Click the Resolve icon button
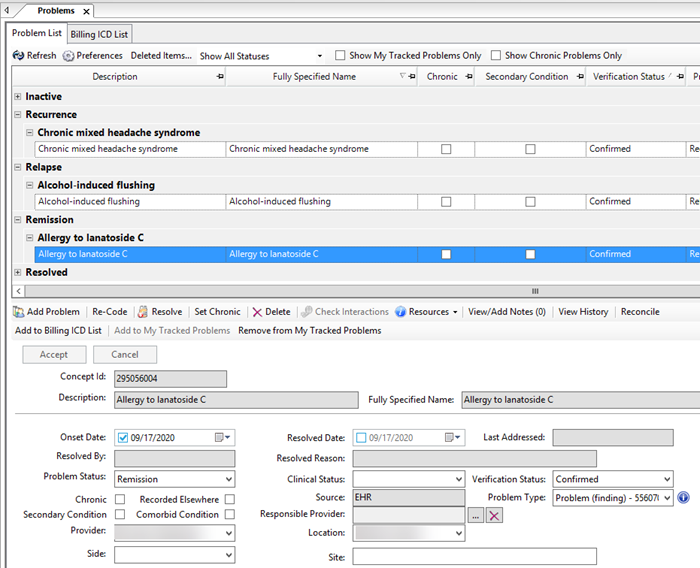The width and height of the screenshot is (700, 568). pos(143,312)
